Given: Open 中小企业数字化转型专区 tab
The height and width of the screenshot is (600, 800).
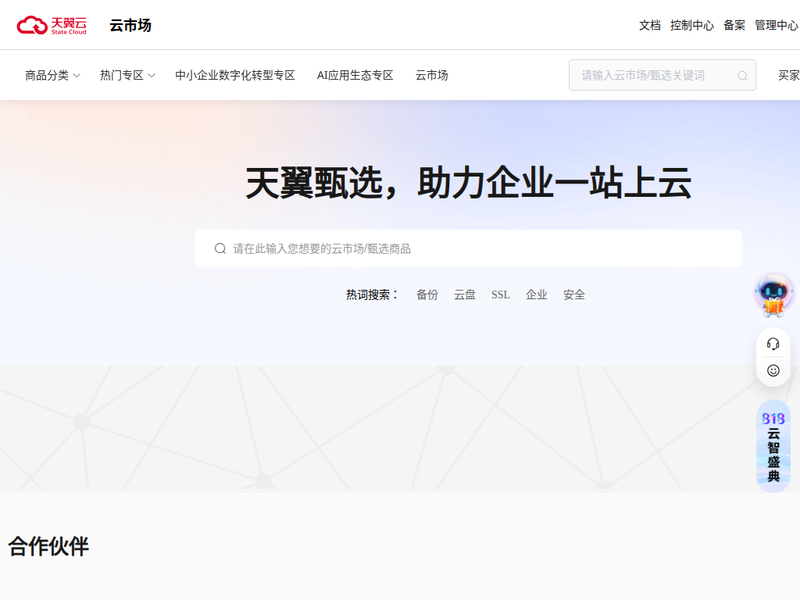Looking at the screenshot, I should point(235,76).
